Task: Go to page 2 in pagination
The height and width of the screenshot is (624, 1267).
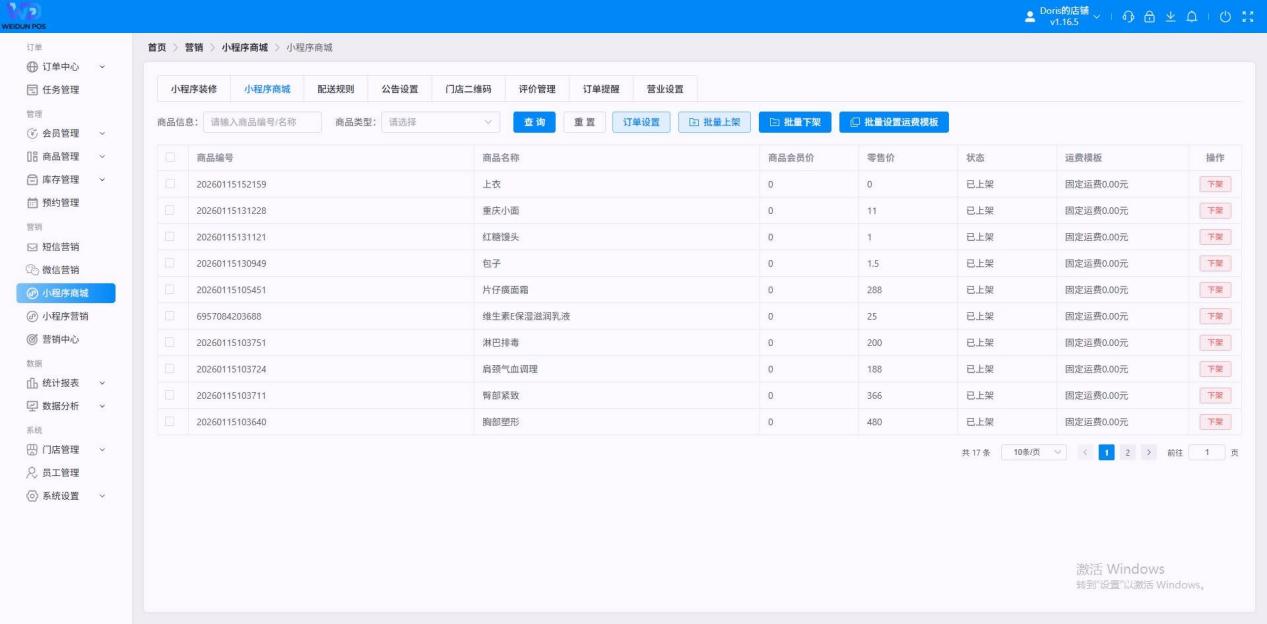Action: coord(1127,452)
